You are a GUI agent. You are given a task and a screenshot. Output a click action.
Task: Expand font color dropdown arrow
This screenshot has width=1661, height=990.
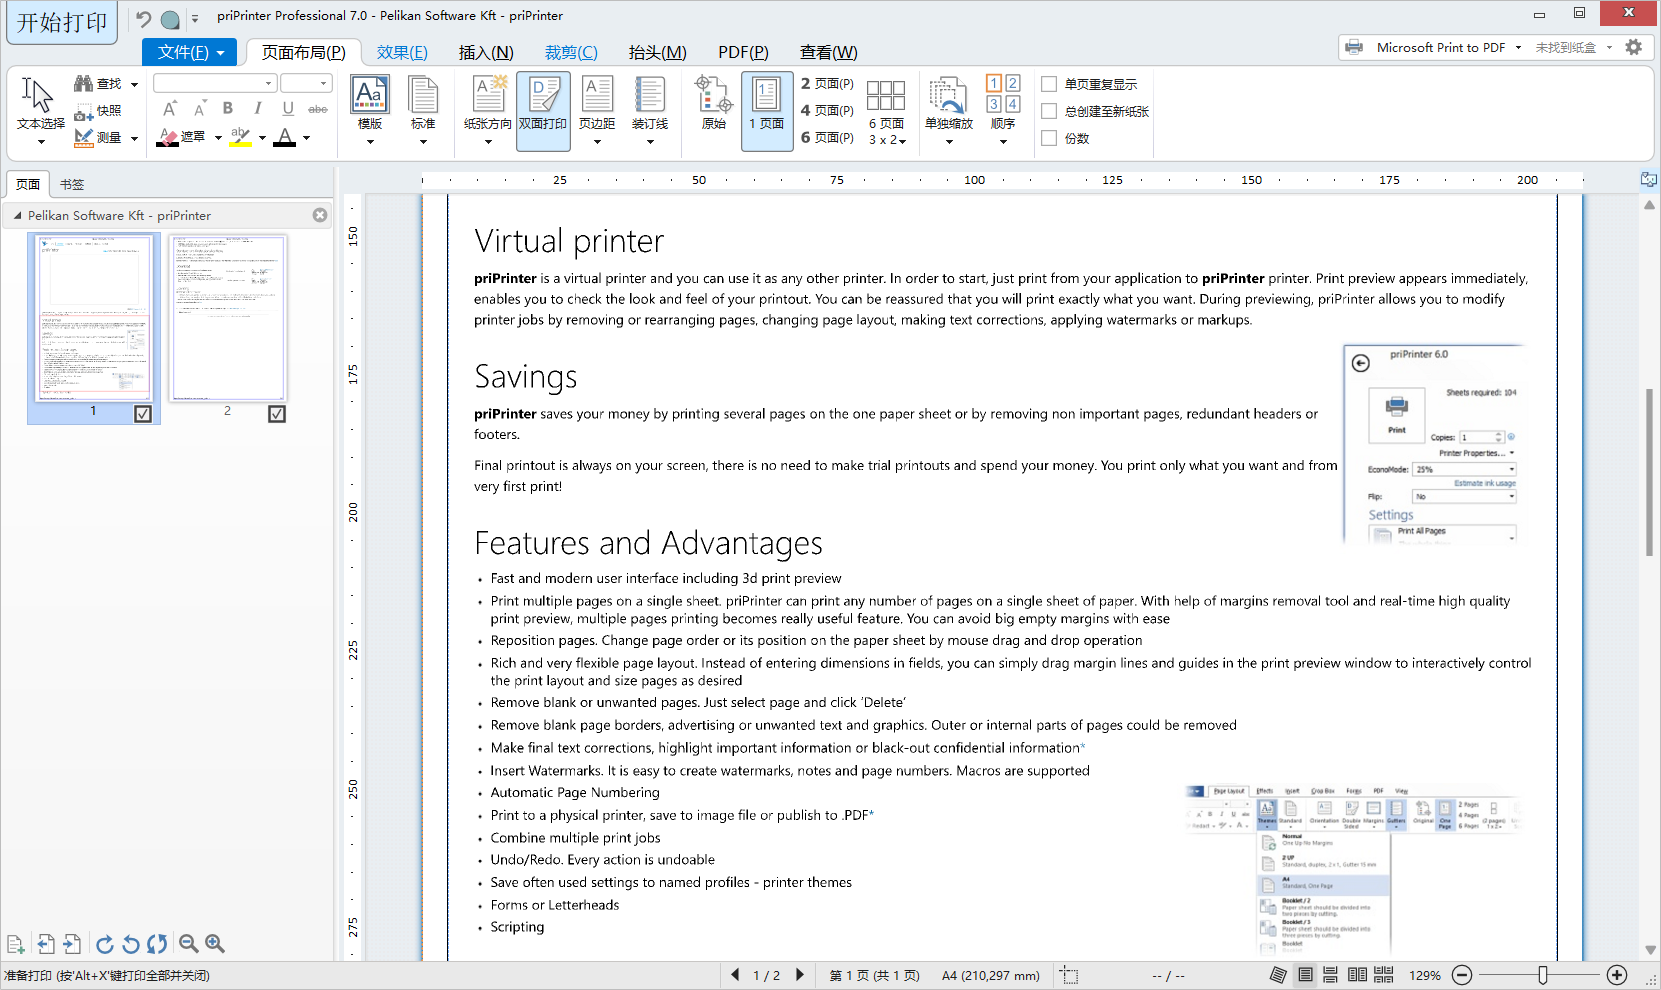[306, 138]
